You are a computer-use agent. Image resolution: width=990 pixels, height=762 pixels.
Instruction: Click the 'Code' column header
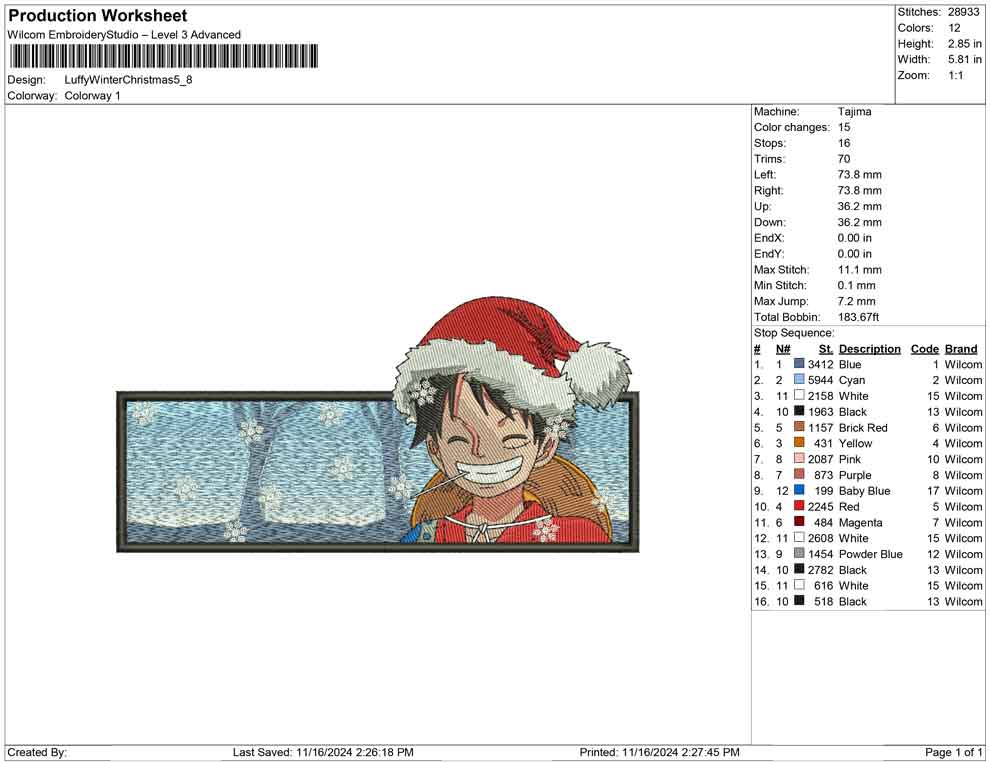[x=924, y=348]
